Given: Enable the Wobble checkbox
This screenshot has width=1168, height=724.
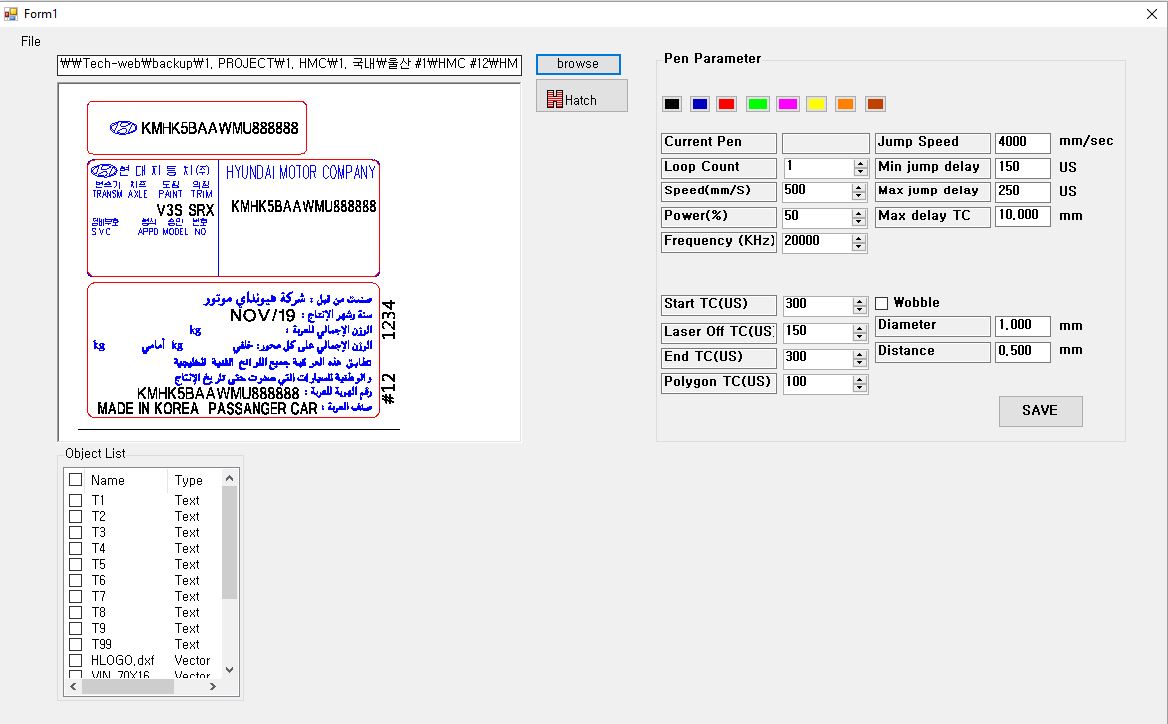Looking at the screenshot, I should coord(882,303).
